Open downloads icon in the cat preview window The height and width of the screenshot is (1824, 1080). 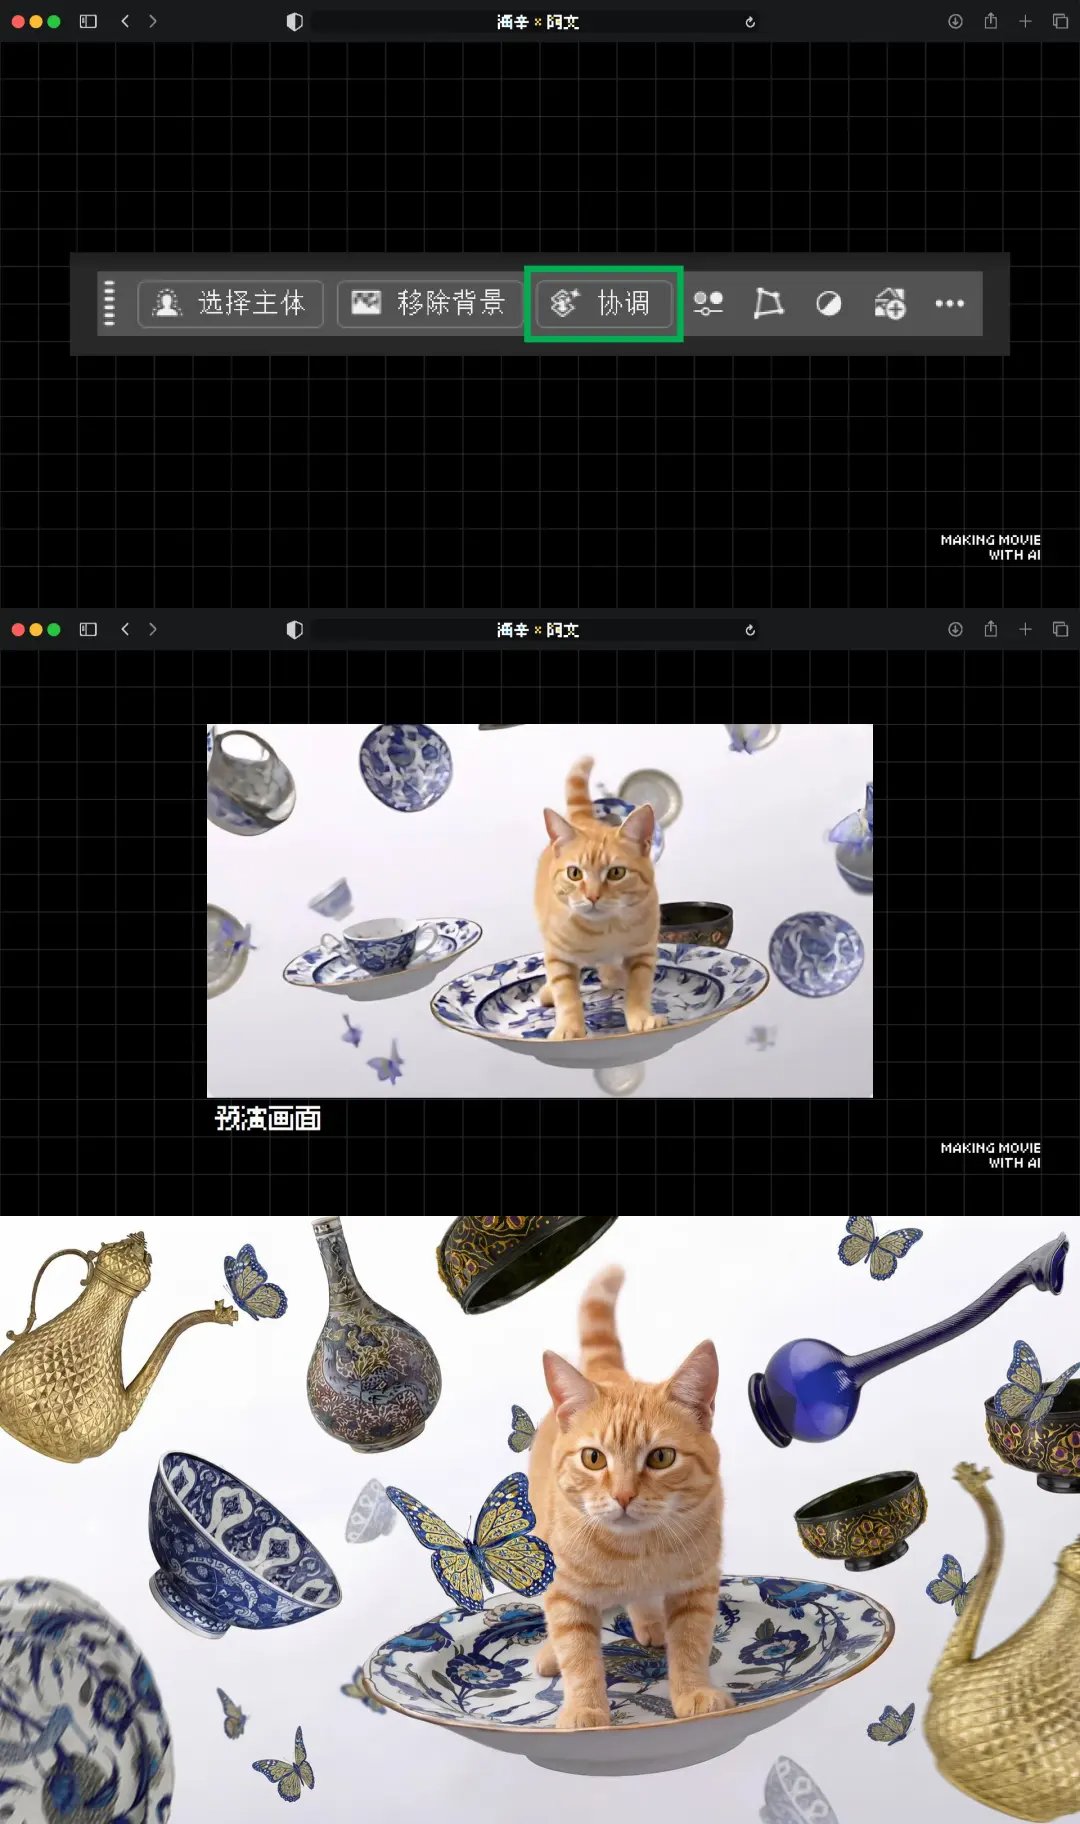[x=955, y=629]
